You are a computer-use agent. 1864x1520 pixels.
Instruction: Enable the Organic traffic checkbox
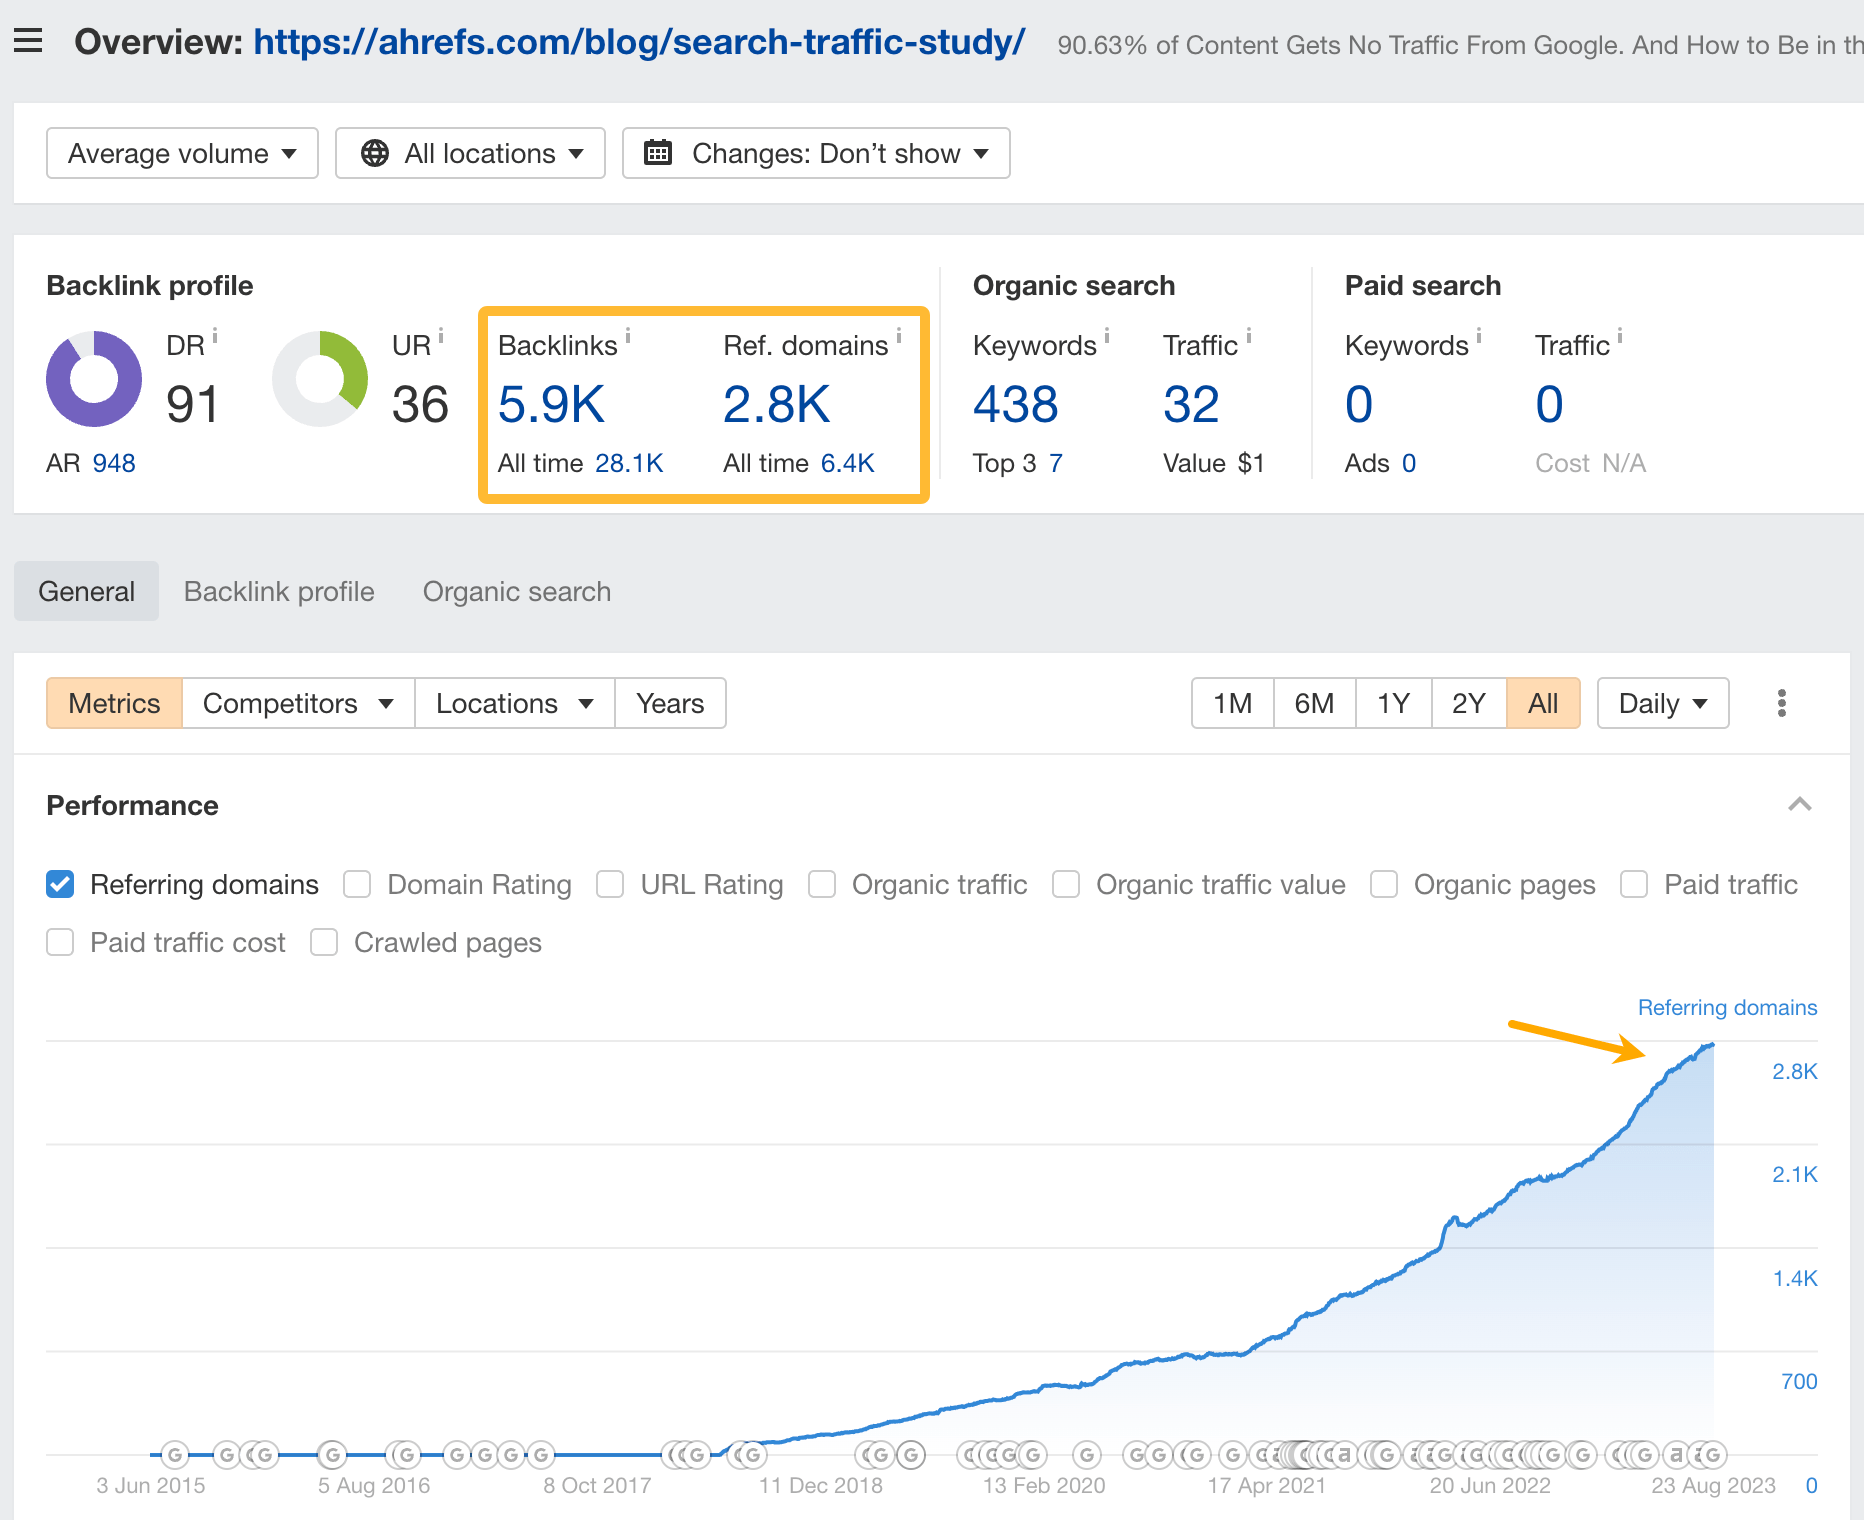[822, 884]
